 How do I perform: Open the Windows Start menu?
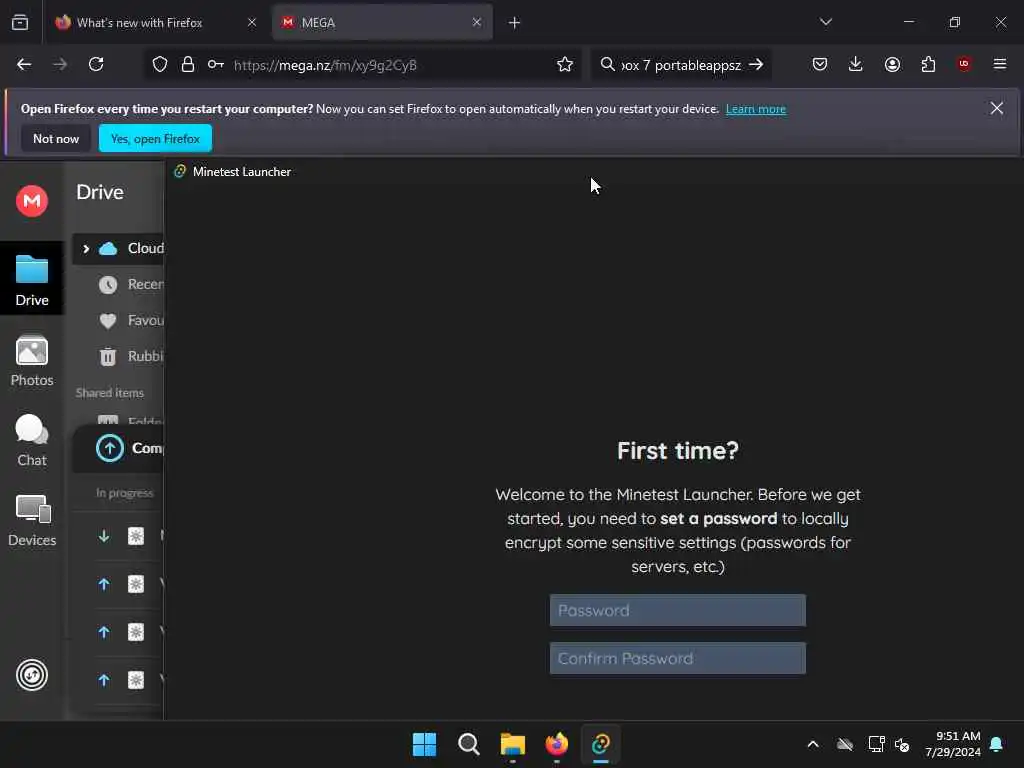[424, 744]
